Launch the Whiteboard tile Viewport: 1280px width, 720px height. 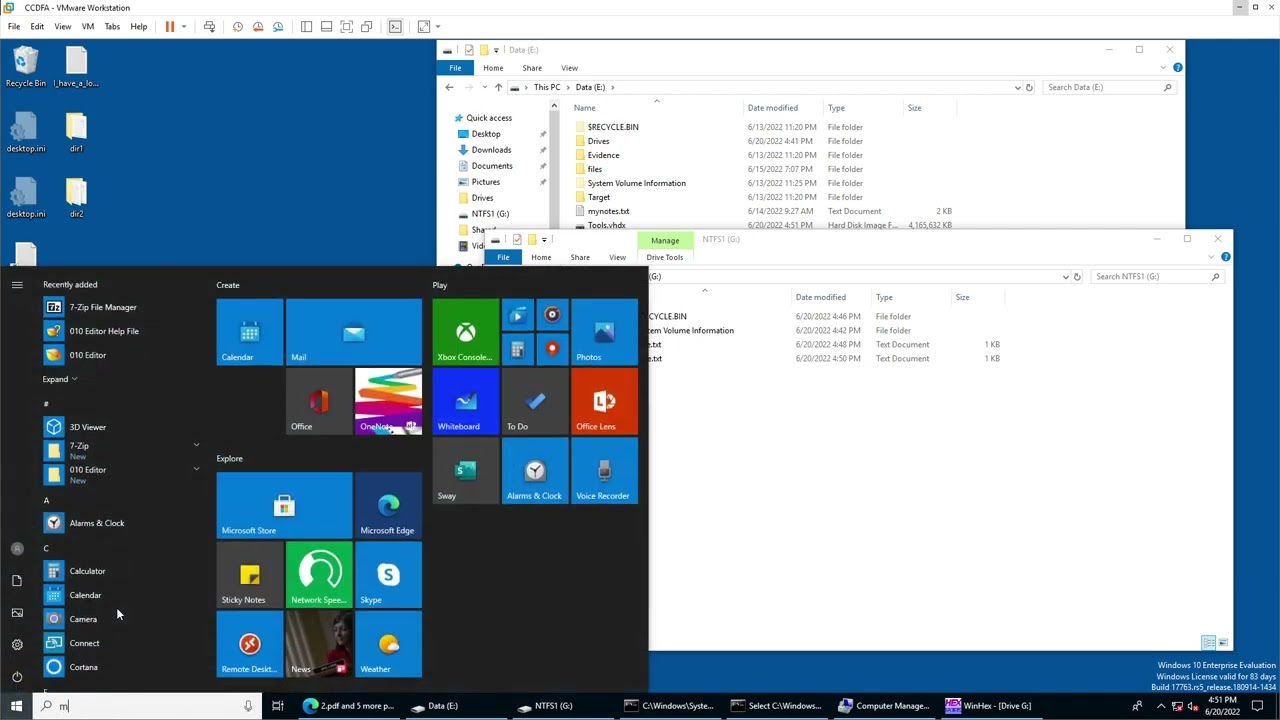[465, 402]
